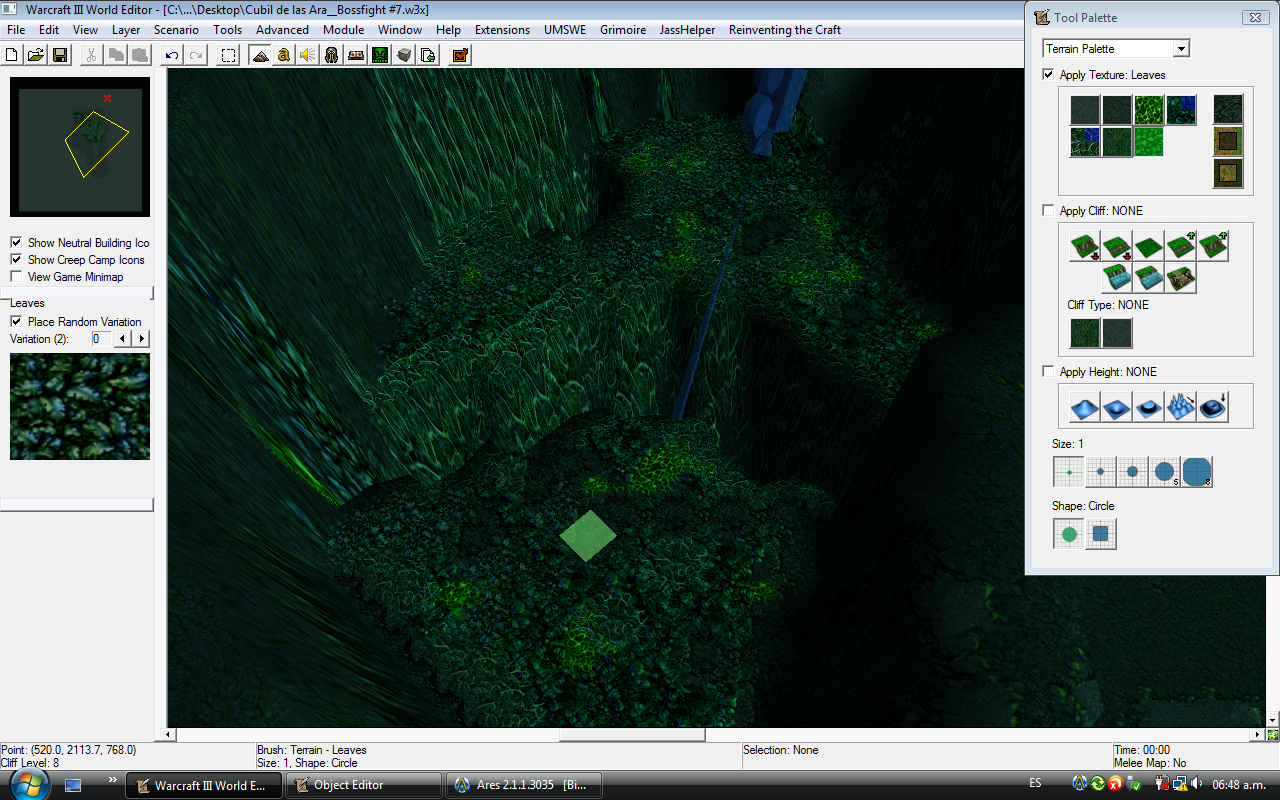Open the Terrain Editor toolbar icon
Image resolution: width=1280 pixels, height=800 pixels.
click(x=261, y=55)
